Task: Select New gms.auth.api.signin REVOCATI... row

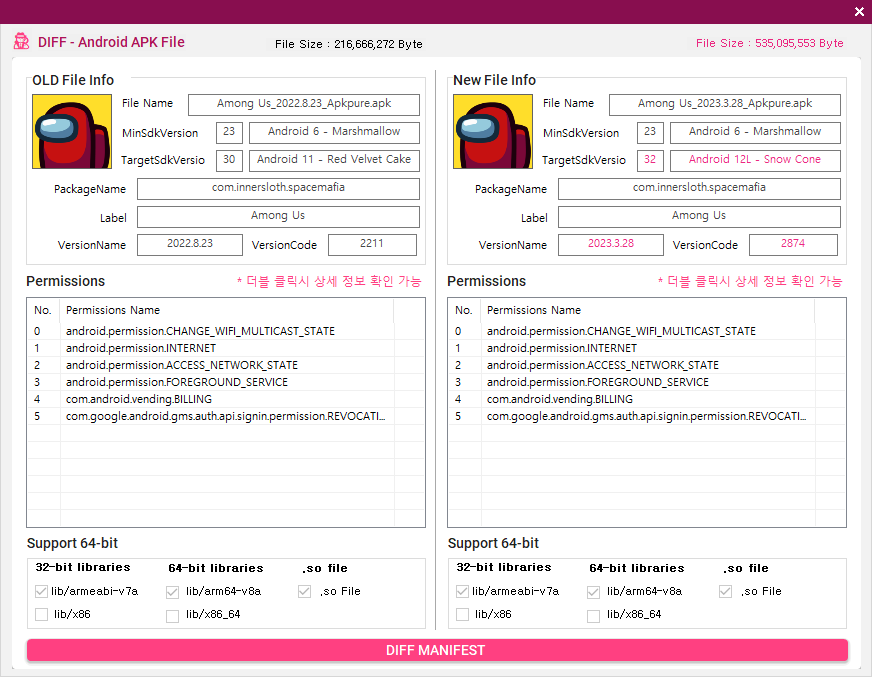Action: [x=647, y=416]
